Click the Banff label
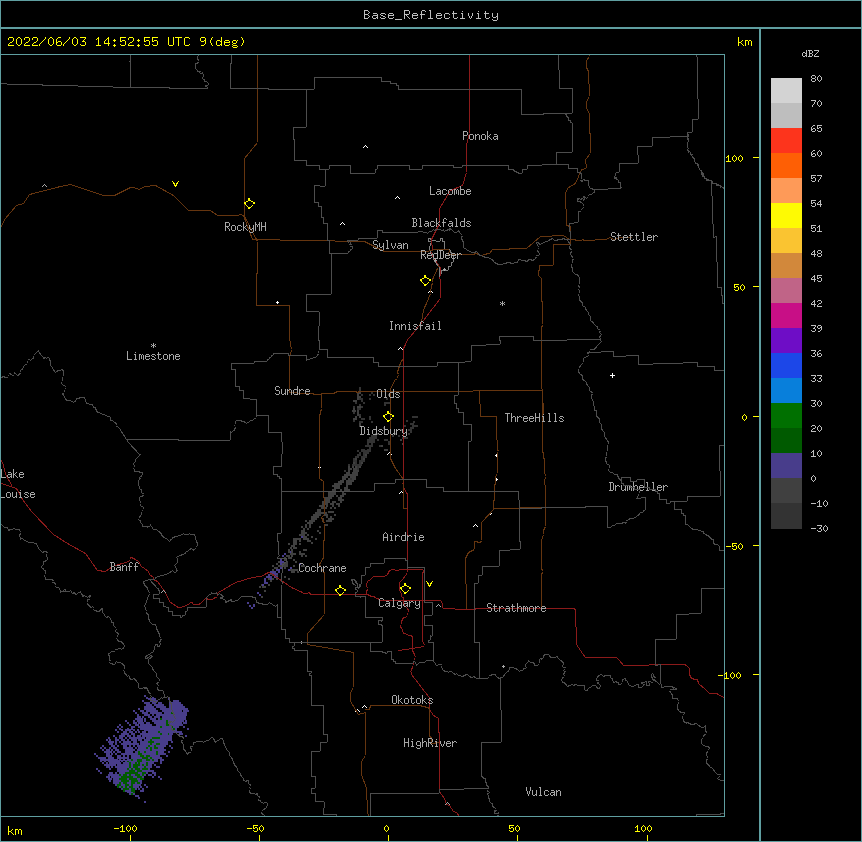The height and width of the screenshot is (842, 862). click(x=124, y=567)
